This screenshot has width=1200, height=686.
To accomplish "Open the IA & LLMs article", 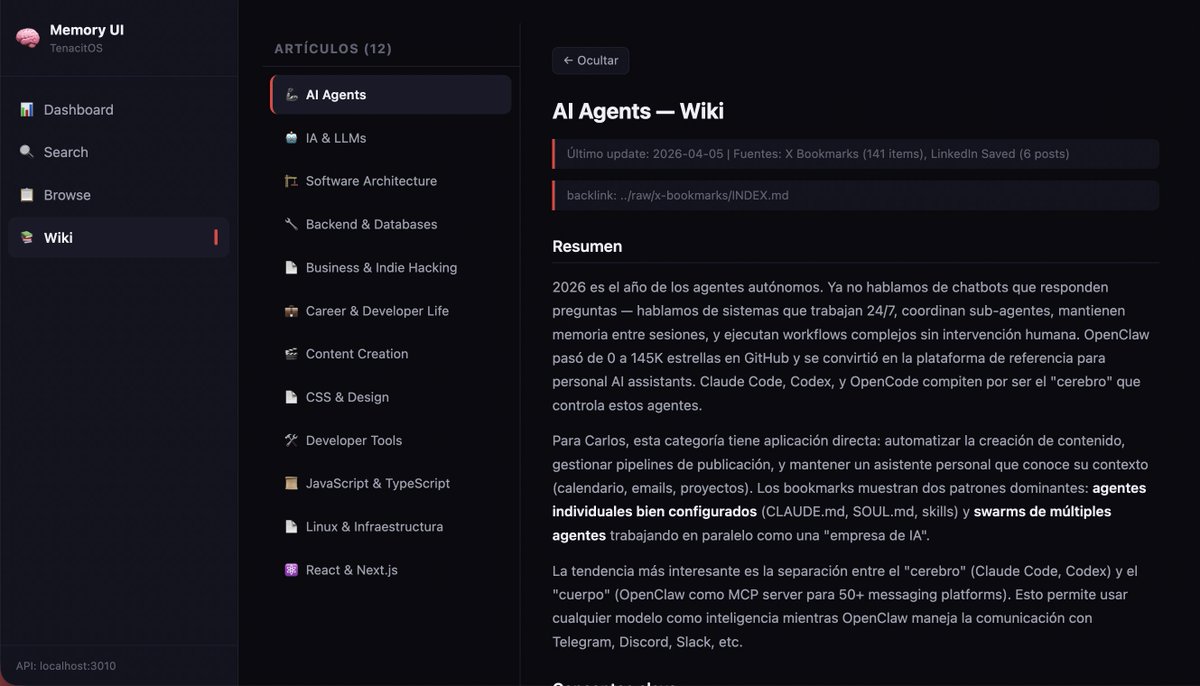I will tap(391, 138).
